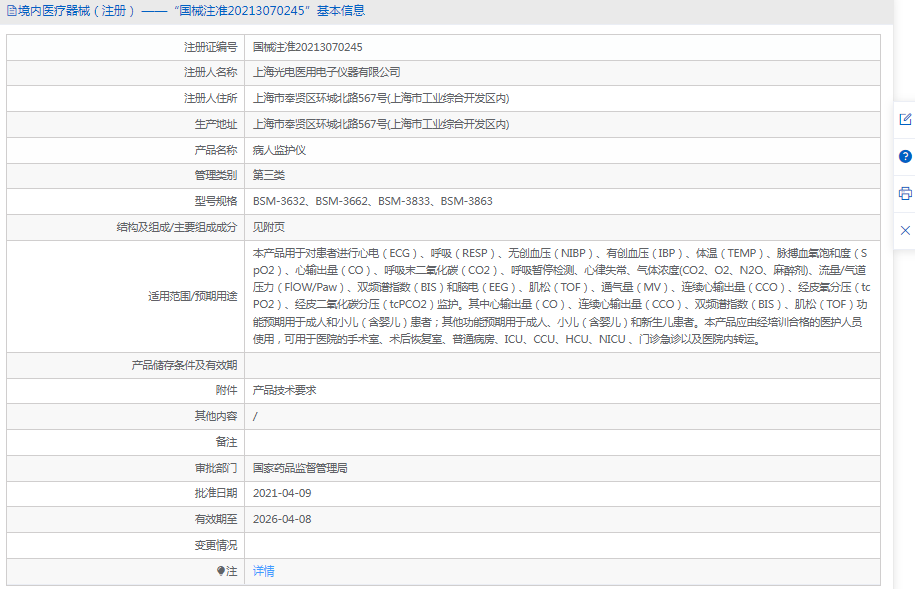Open the help question mark icon
915x589 pixels.
(905, 157)
